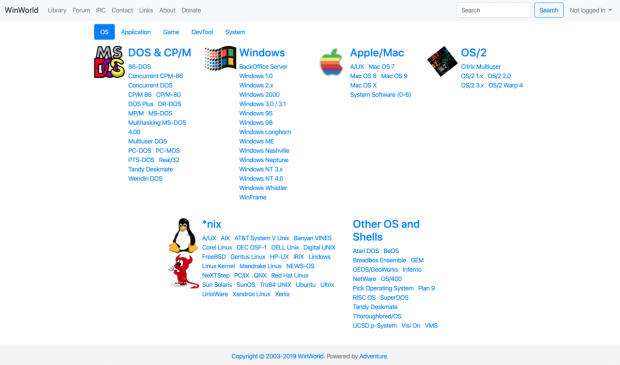Switch to the System tab
620x365 pixels.
pyautogui.click(x=235, y=32)
